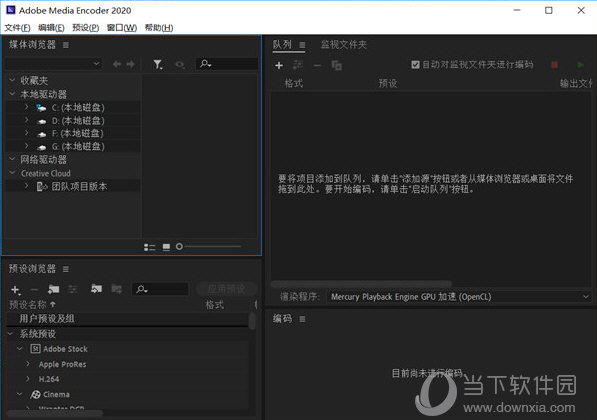
Task: Switch Media Browser to list view
Action: point(150,247)
